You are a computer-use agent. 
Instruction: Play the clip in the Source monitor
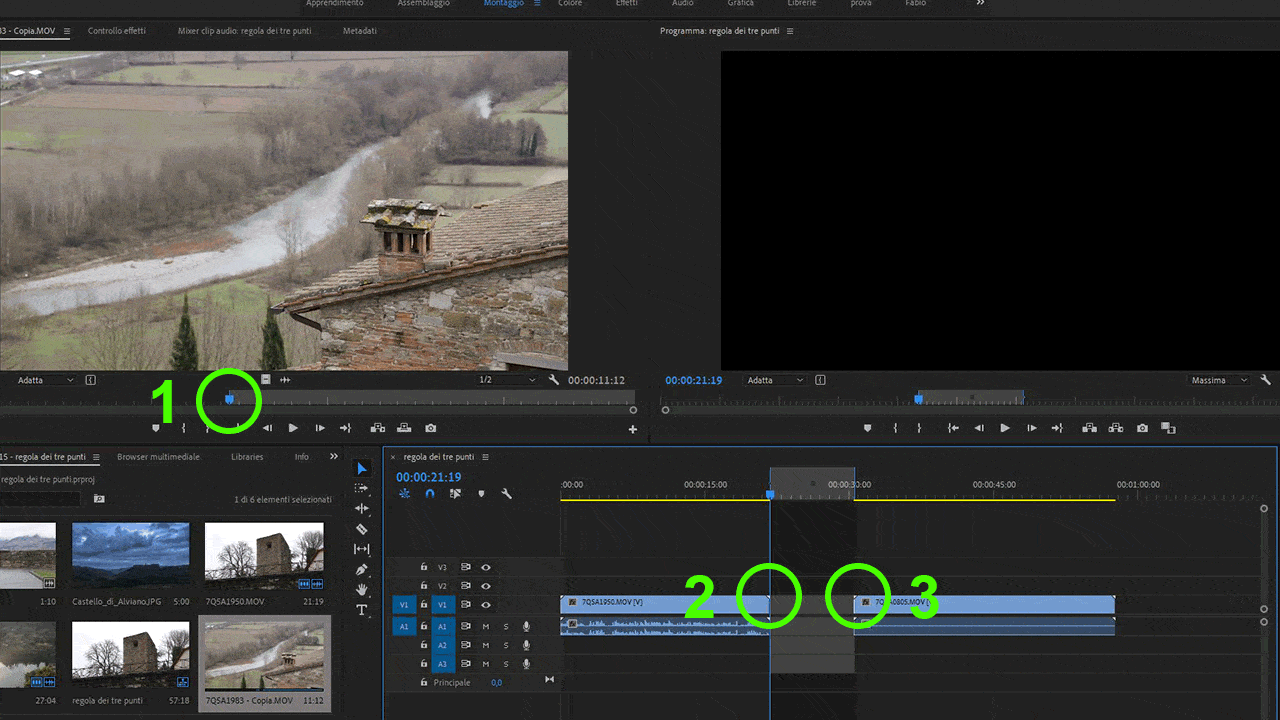pyautogui.click(x=292, y=427)
